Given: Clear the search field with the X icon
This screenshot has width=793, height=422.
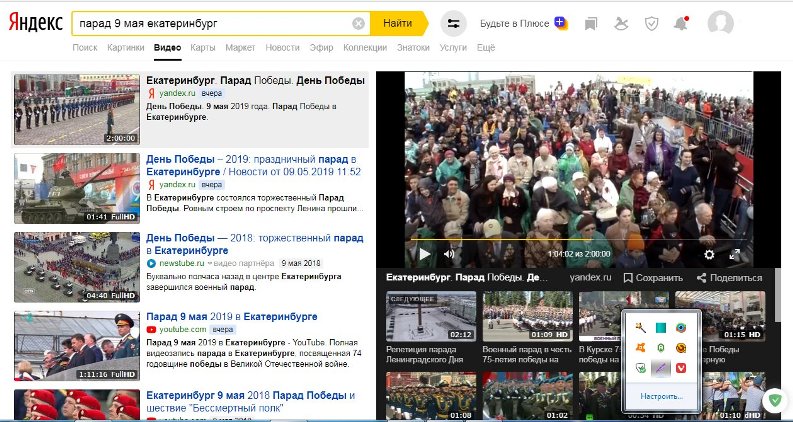Looking at the screenshot, I should (359, 22).
